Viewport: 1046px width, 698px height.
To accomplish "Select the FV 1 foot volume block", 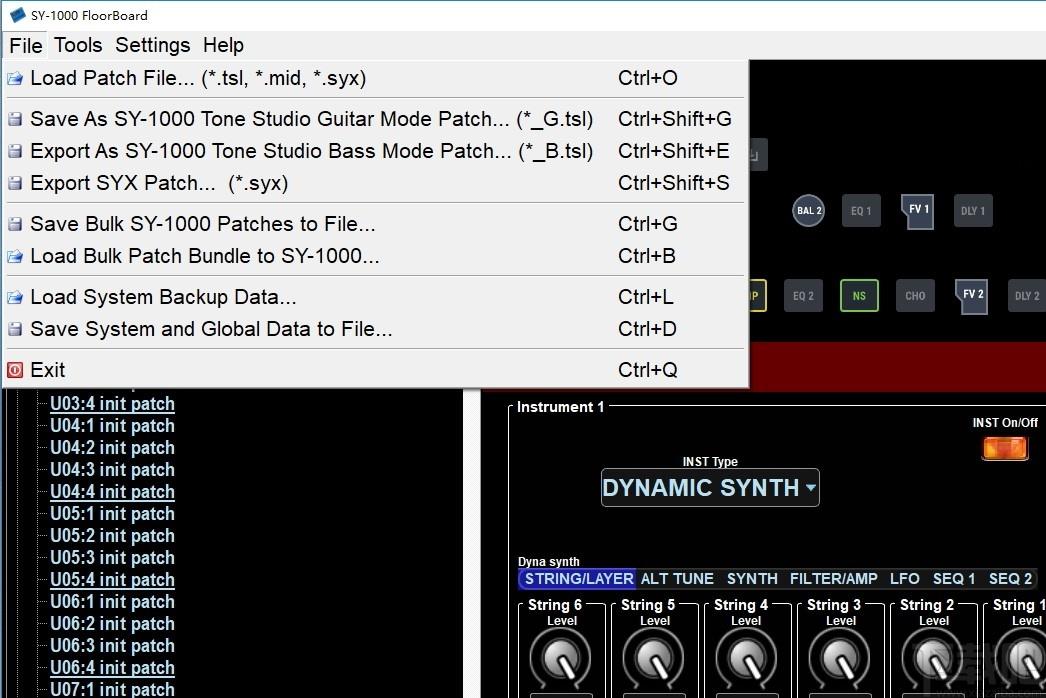I will [x=917, y=212].
